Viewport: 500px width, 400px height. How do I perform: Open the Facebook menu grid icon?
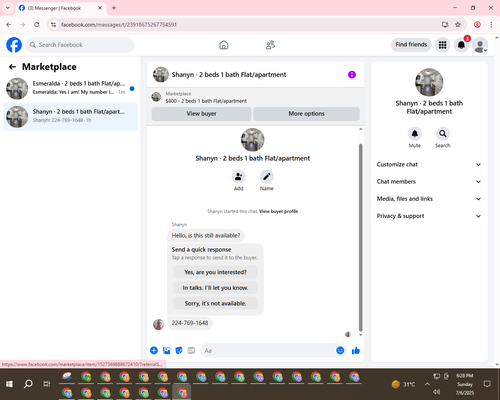point(442,45)
